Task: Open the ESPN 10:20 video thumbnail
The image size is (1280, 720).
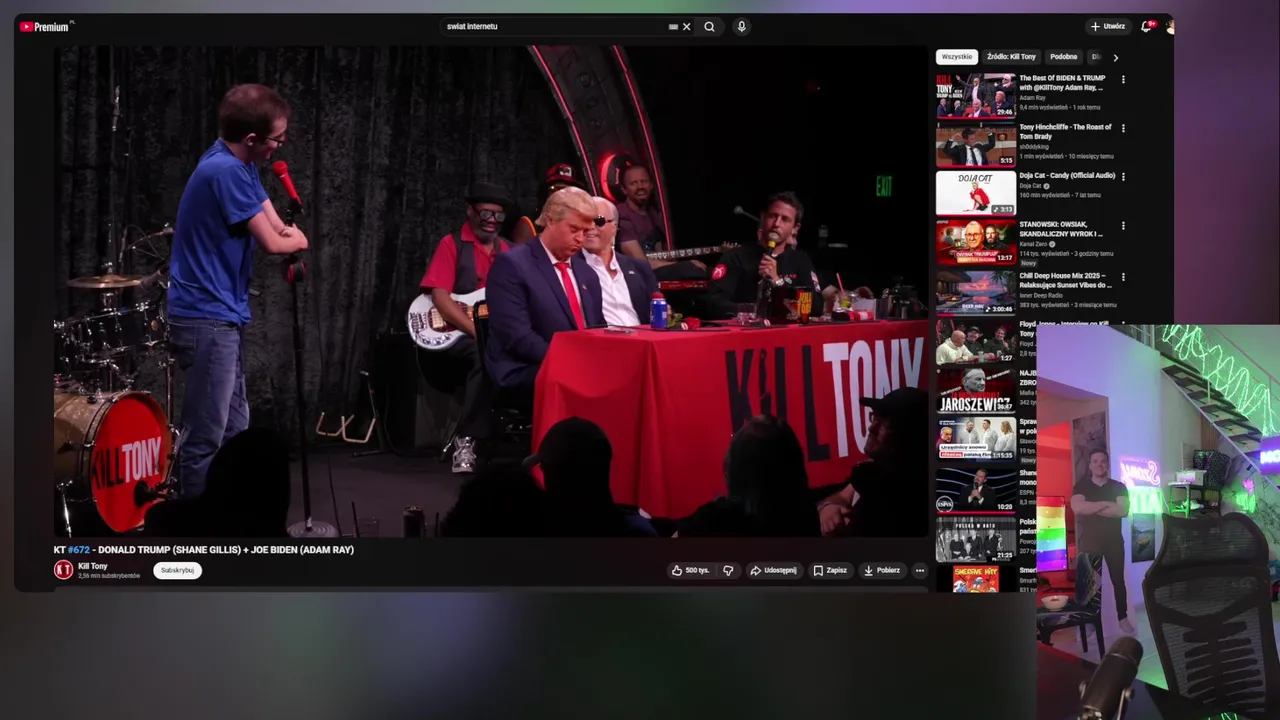Action: [x=976, y=490]
